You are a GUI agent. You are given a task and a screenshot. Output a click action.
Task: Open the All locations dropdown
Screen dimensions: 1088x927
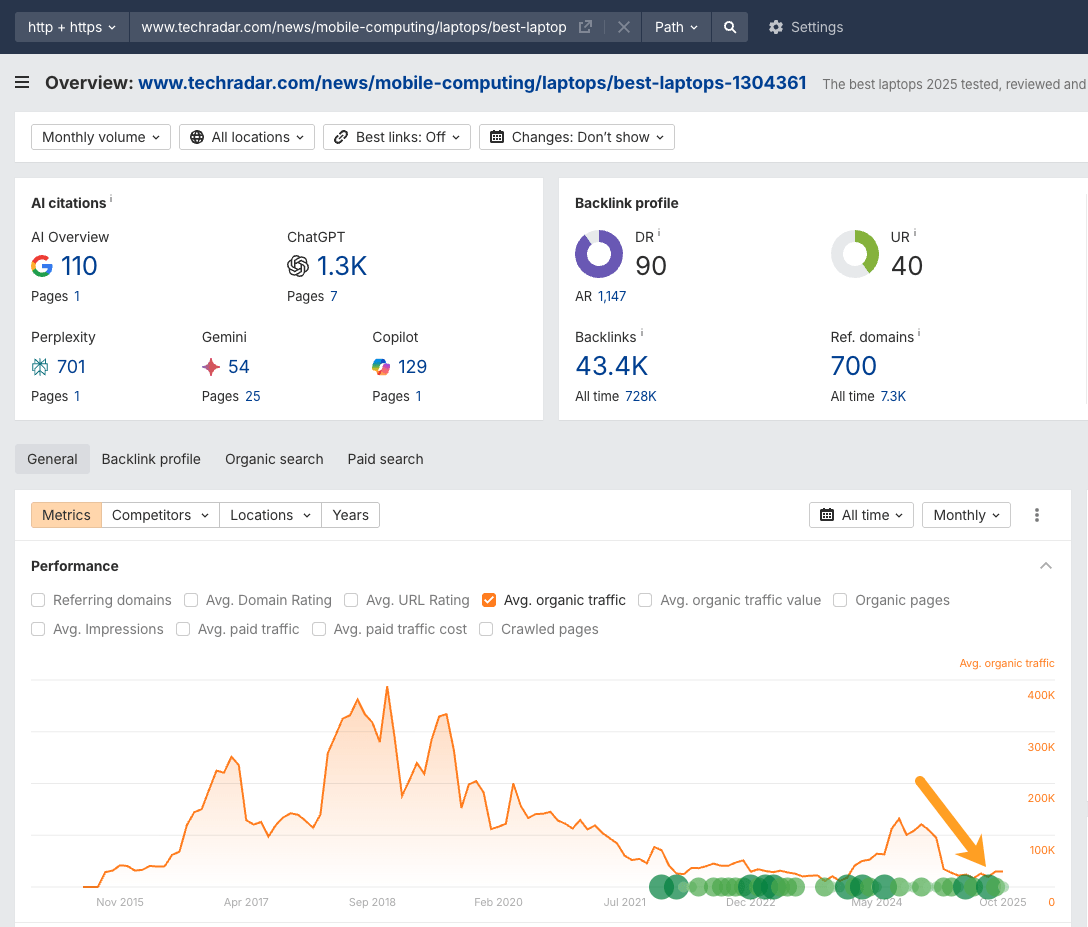pos(246,137)
